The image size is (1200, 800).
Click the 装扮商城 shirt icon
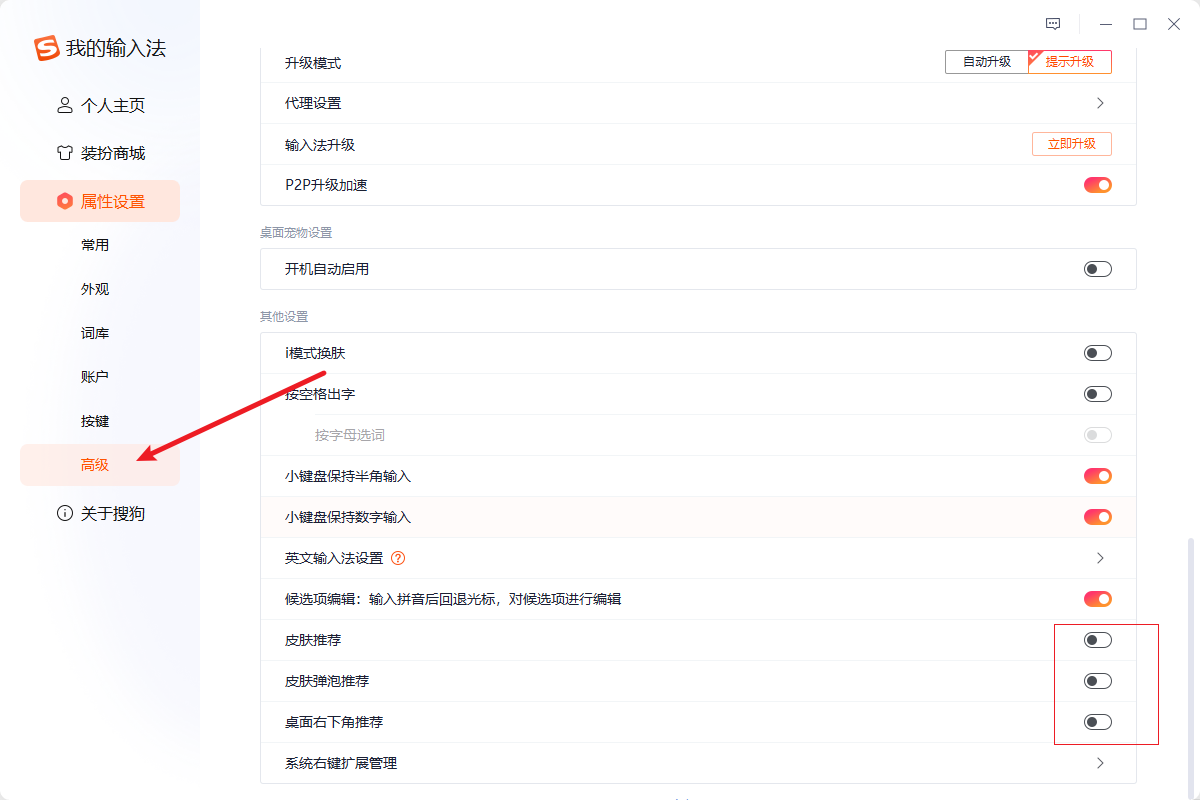click(x=65, y=153)
